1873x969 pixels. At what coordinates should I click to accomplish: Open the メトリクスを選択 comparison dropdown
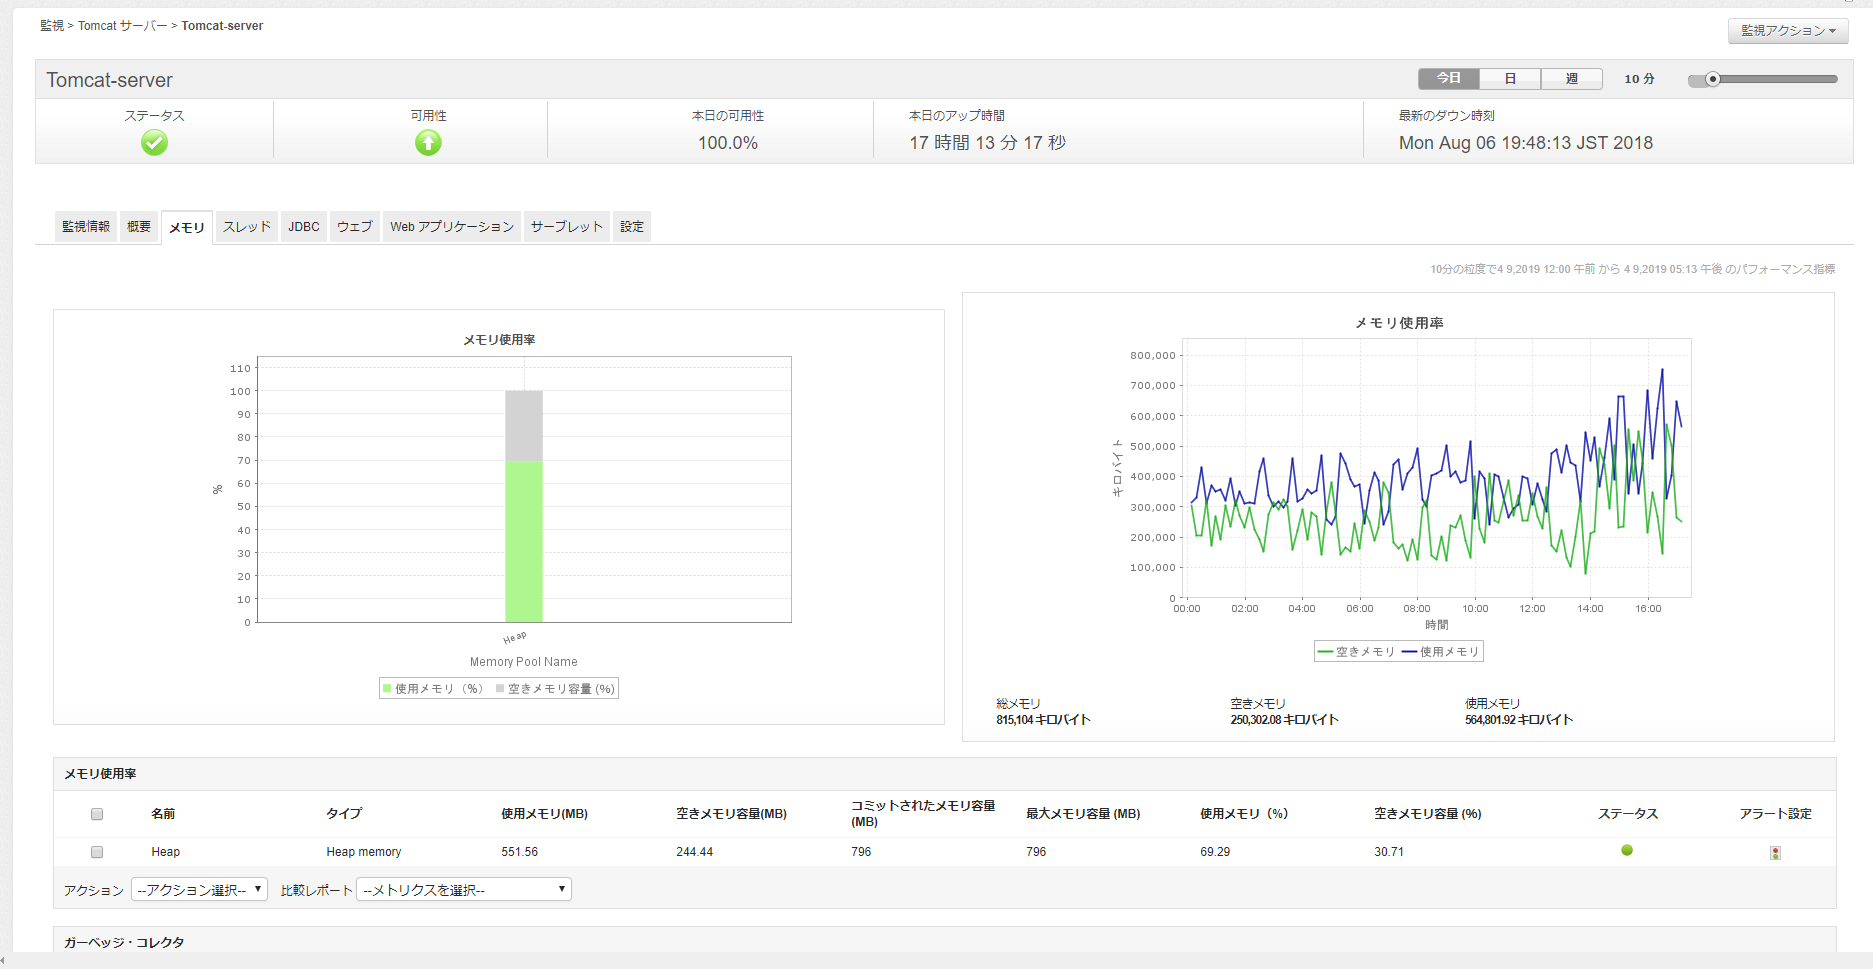463,890
